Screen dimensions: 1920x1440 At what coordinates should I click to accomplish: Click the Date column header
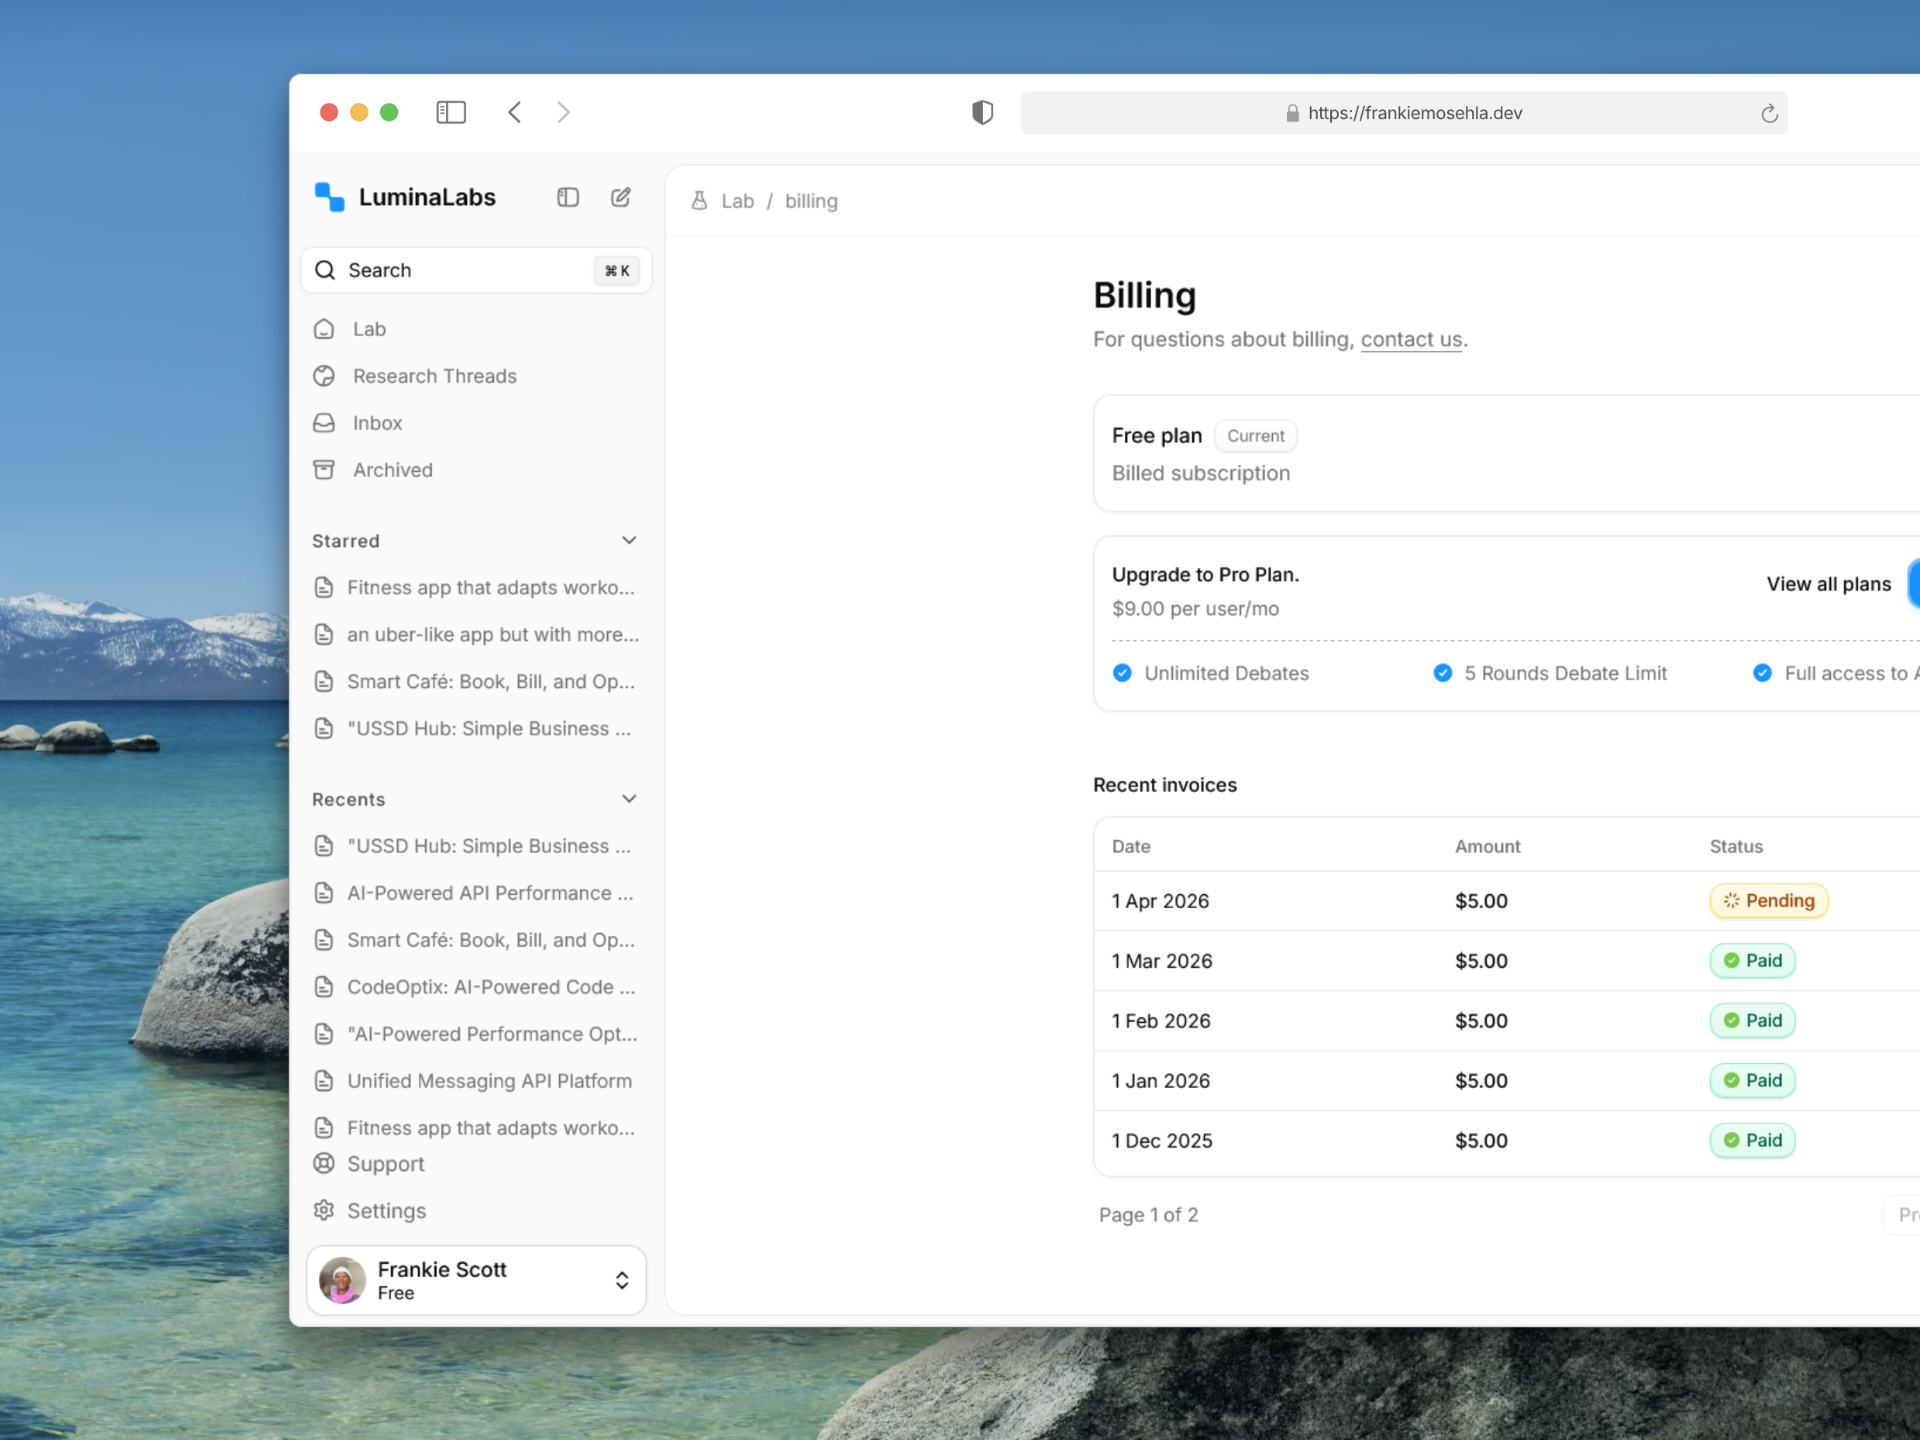(x=1131, y=846)
